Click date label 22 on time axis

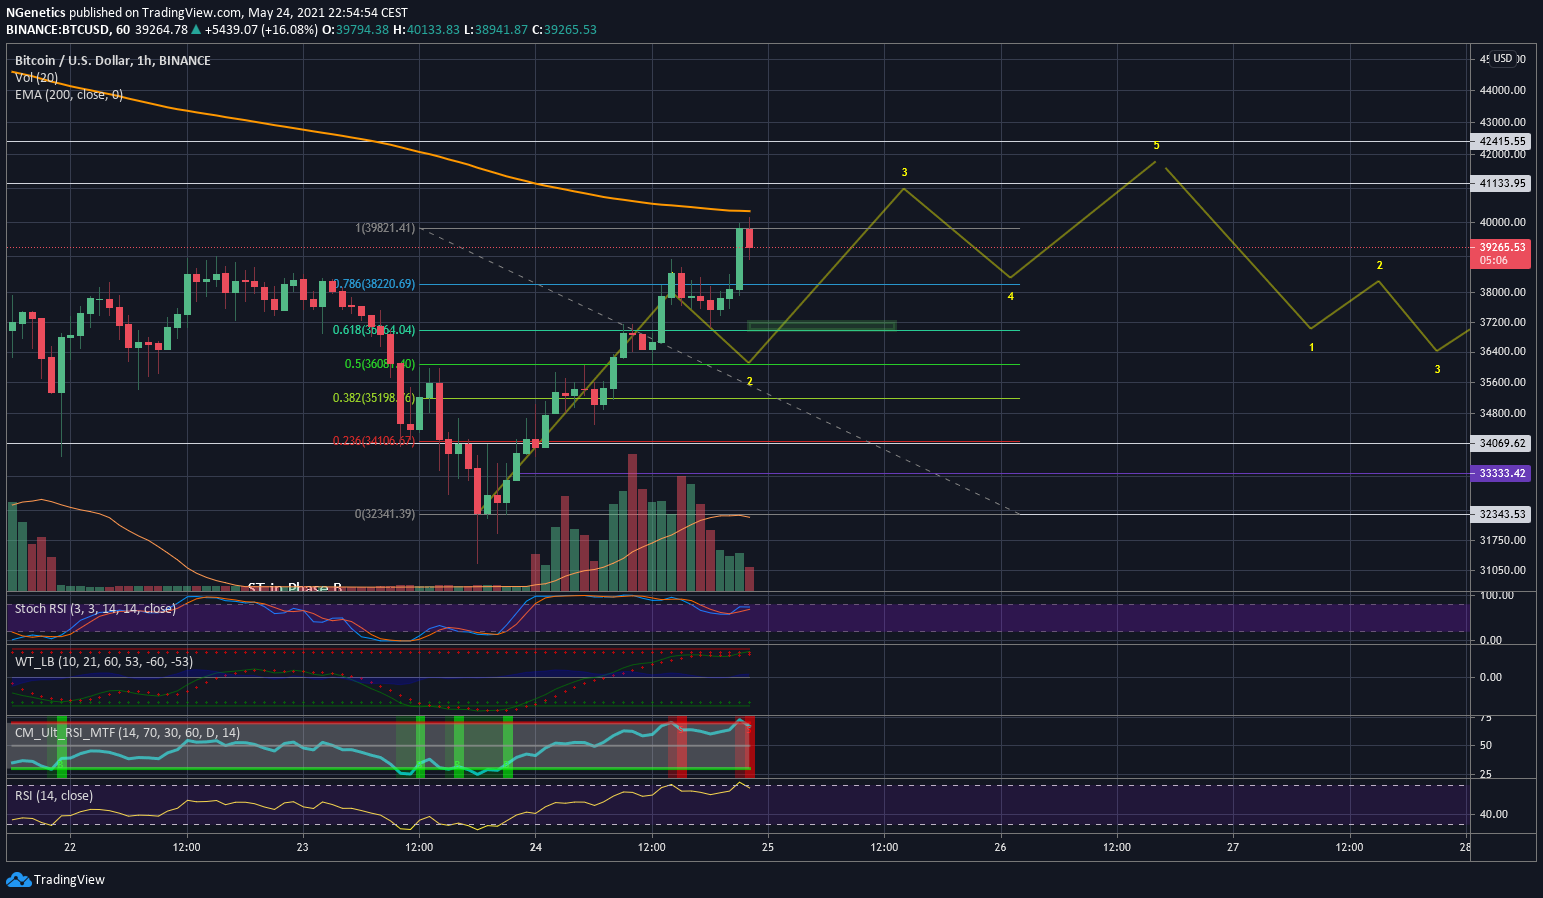pos(70,847)
